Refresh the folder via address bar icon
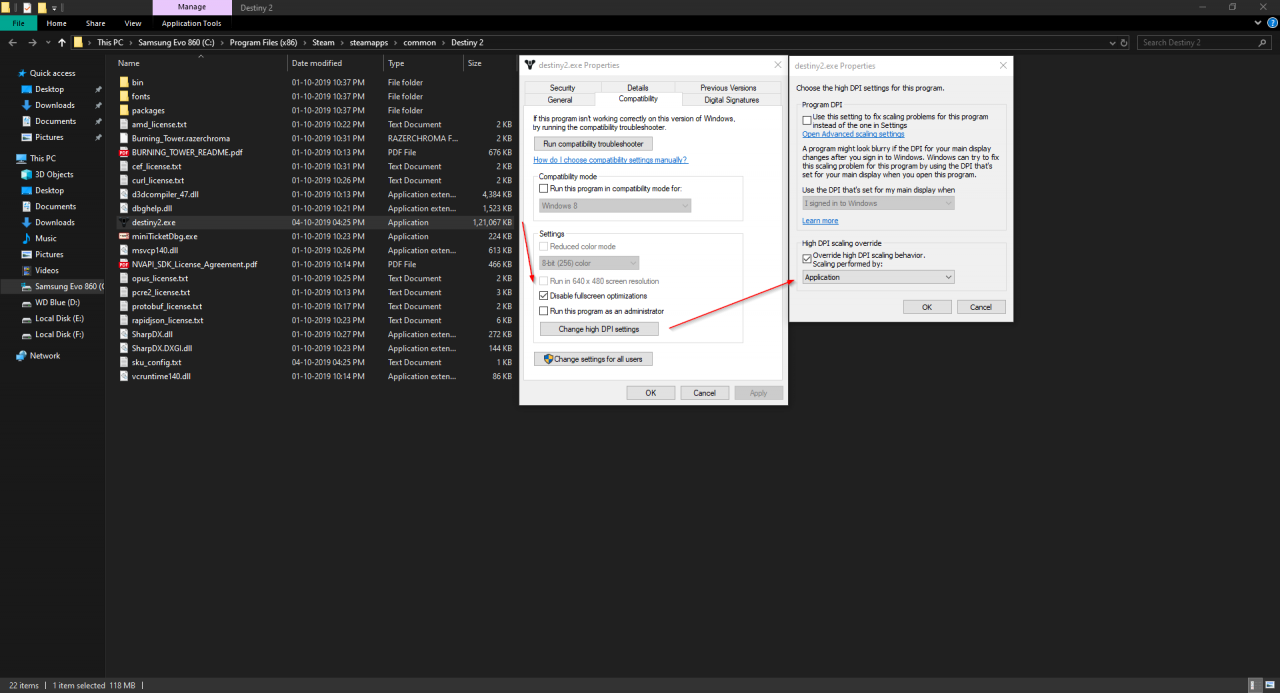This screenshot has width=1280, height=693. [x=1125, y=43]
